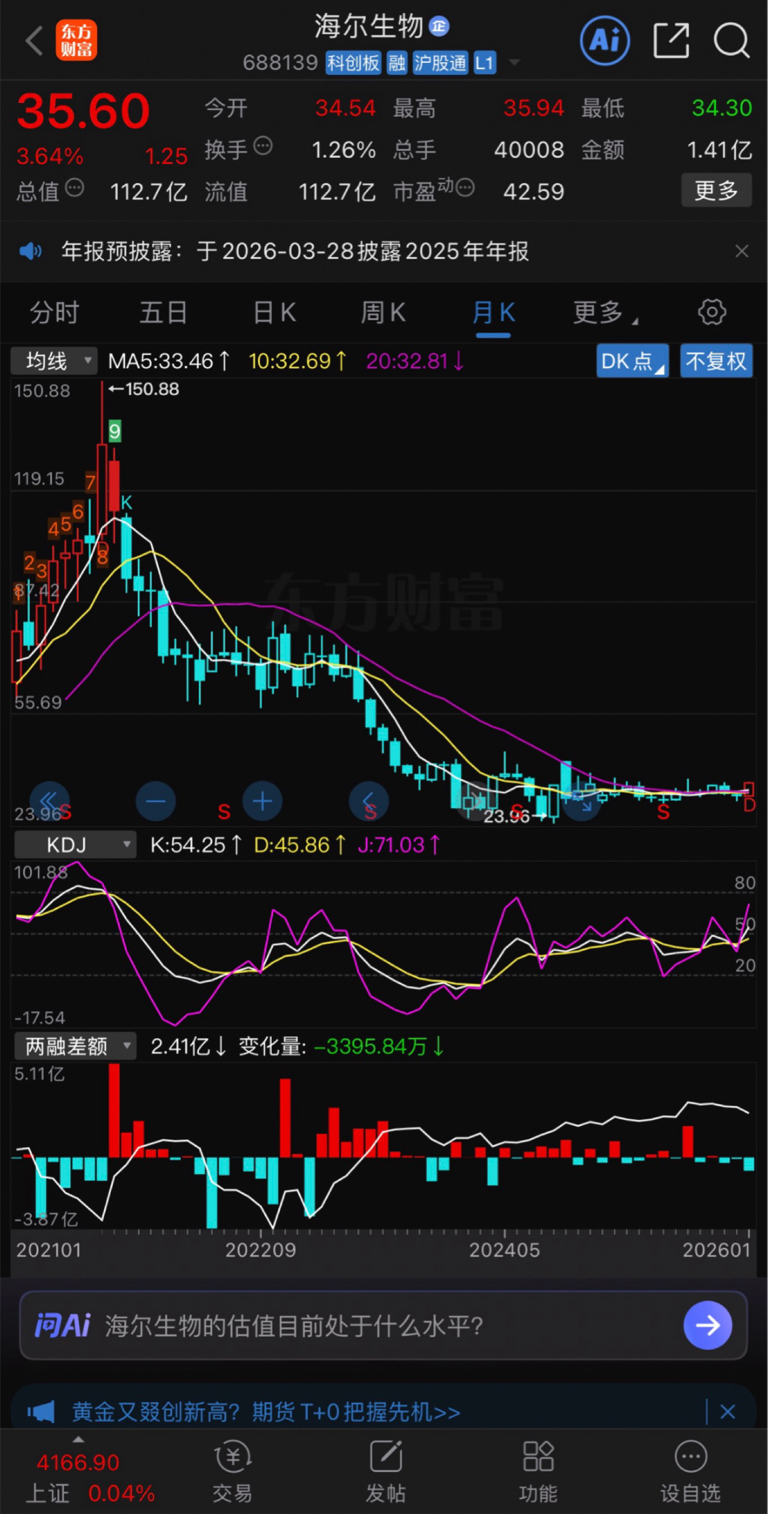Select the 月K chart tab

(493, 313)
